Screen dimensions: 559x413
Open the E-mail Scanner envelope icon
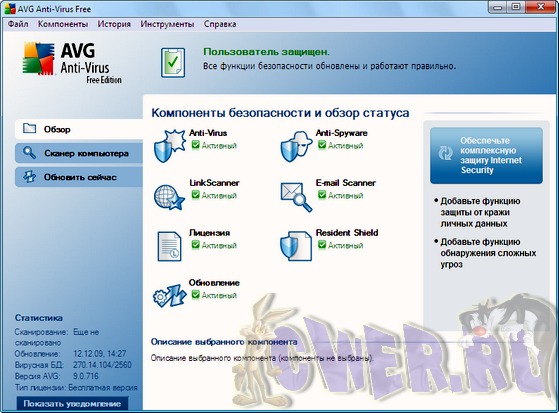(x=296, y=197)
